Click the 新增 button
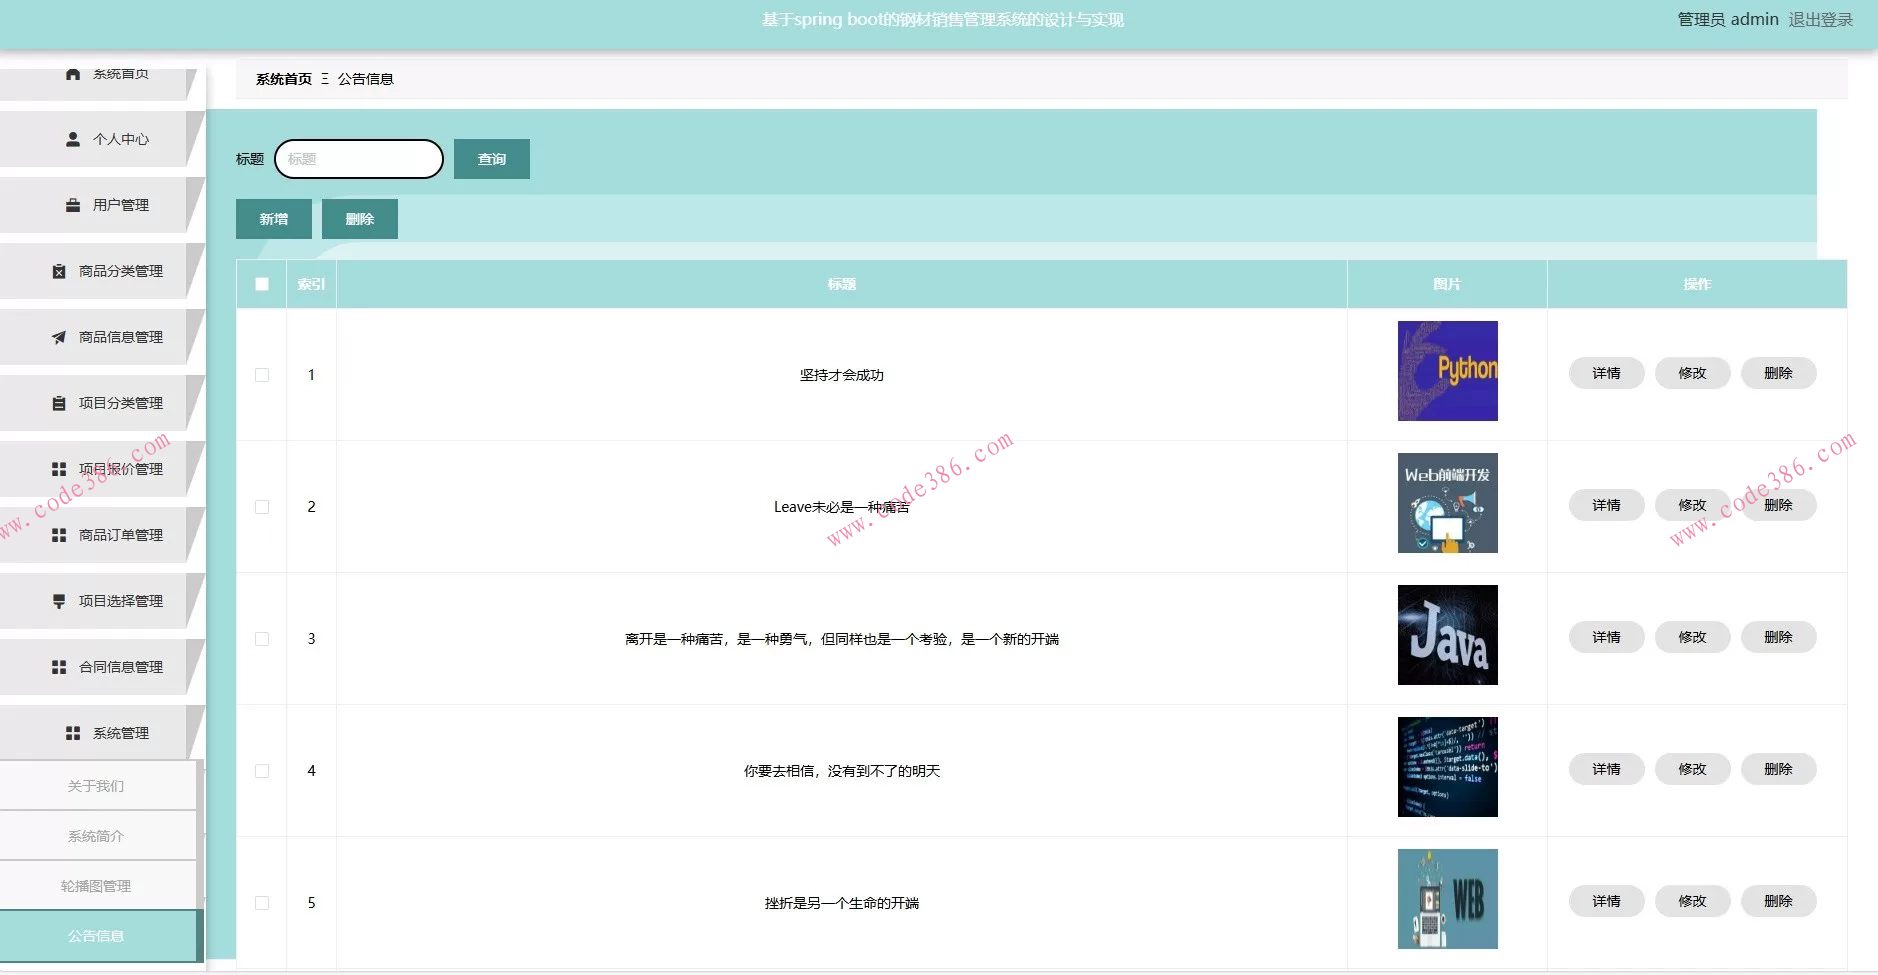1878x975 pixels. click(274, 219)
